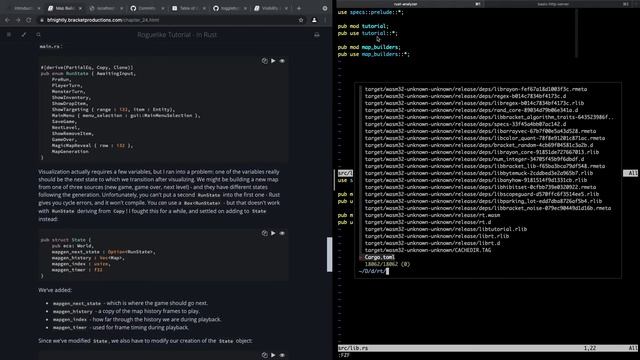Select rand_core .d entry in FZF

click(x=471, y=110)
